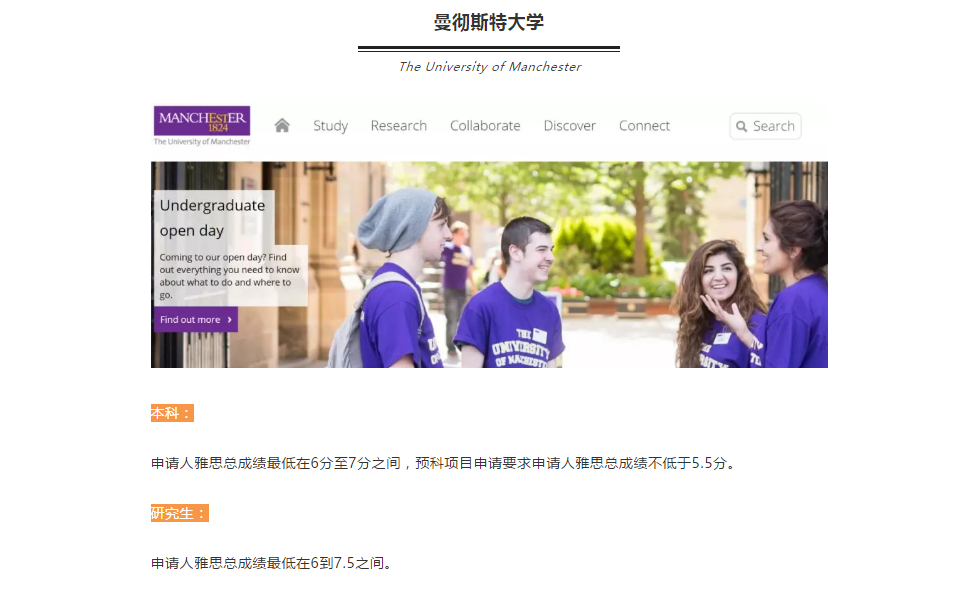Click the orange 研究生： label

[180, 513]
